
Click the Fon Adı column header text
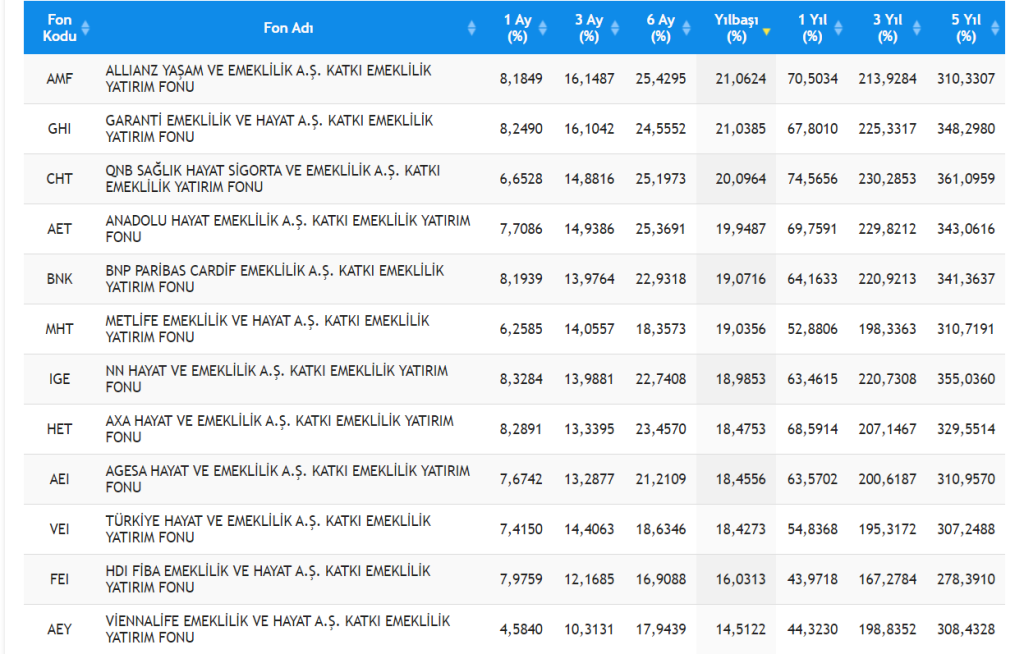[288, 28]
